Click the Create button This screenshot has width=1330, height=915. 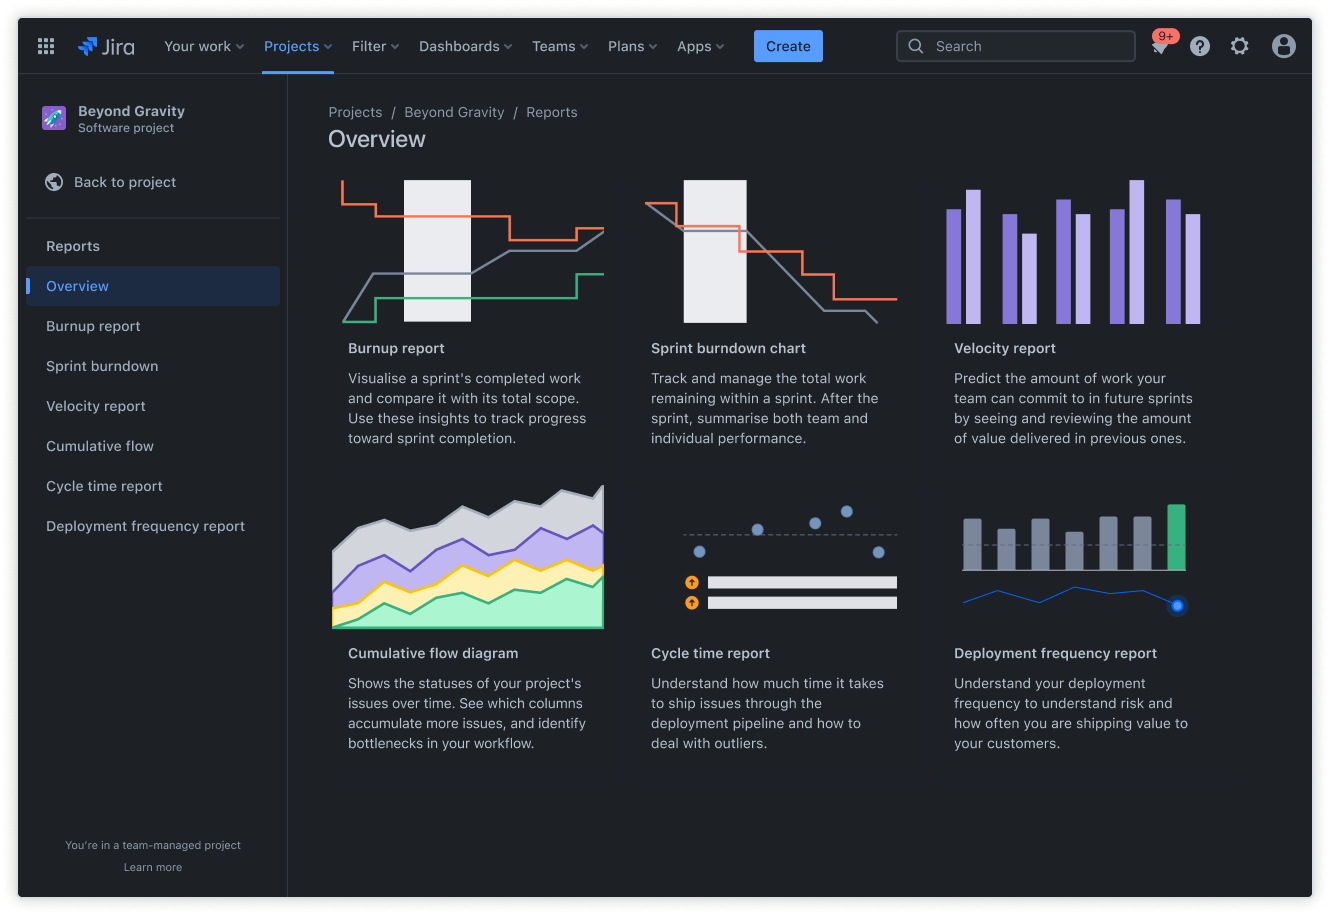coord(788,46)
